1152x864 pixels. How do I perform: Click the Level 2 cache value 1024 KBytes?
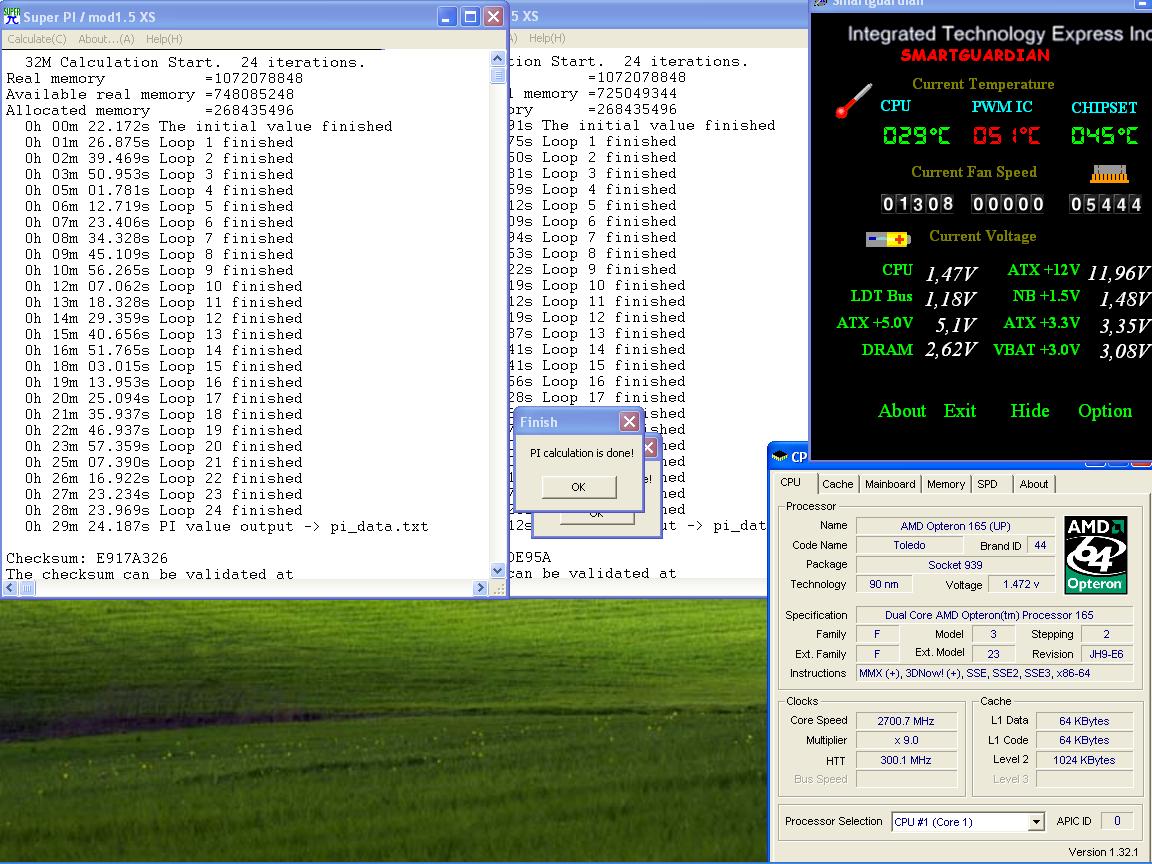pos(1084,760)
